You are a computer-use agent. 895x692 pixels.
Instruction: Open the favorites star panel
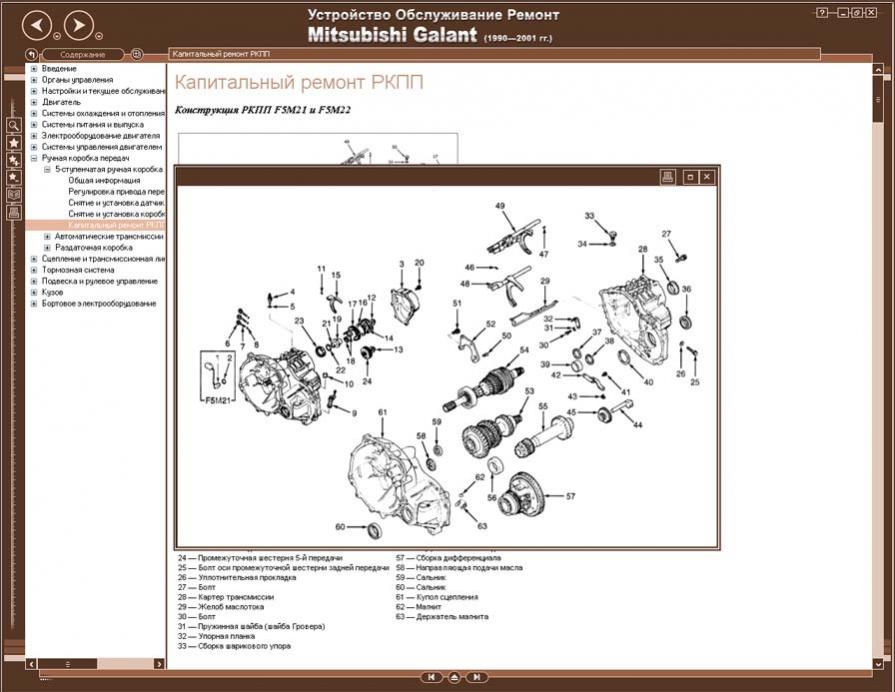[x=14, y=142]
